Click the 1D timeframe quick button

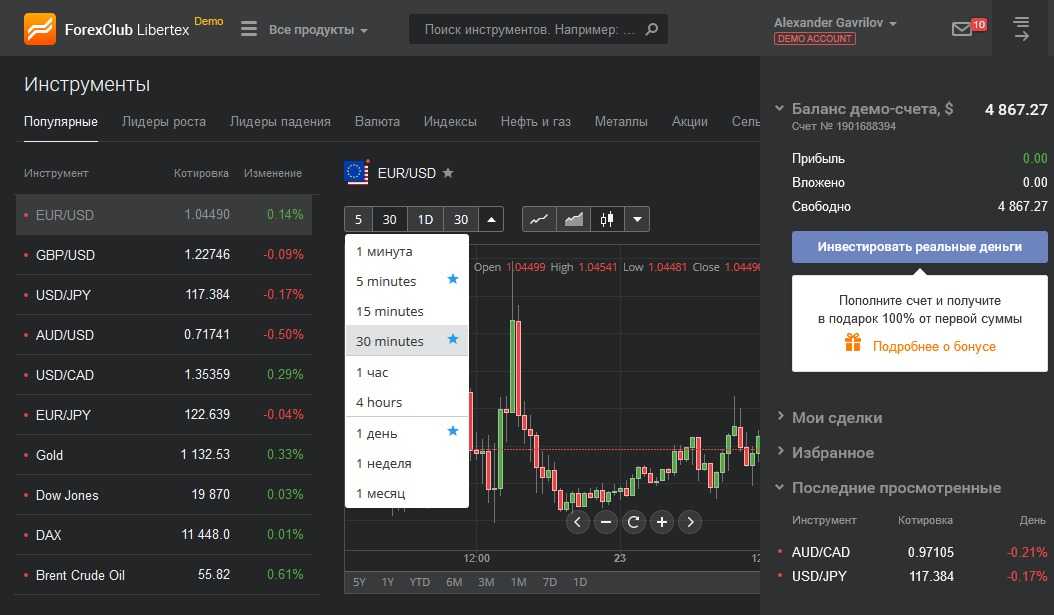pyautogui.click(x=425, y=219)
